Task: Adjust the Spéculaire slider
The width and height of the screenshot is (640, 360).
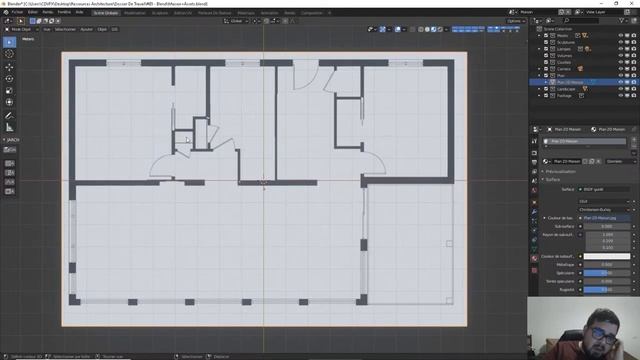Action: click(x=607, y=273)
